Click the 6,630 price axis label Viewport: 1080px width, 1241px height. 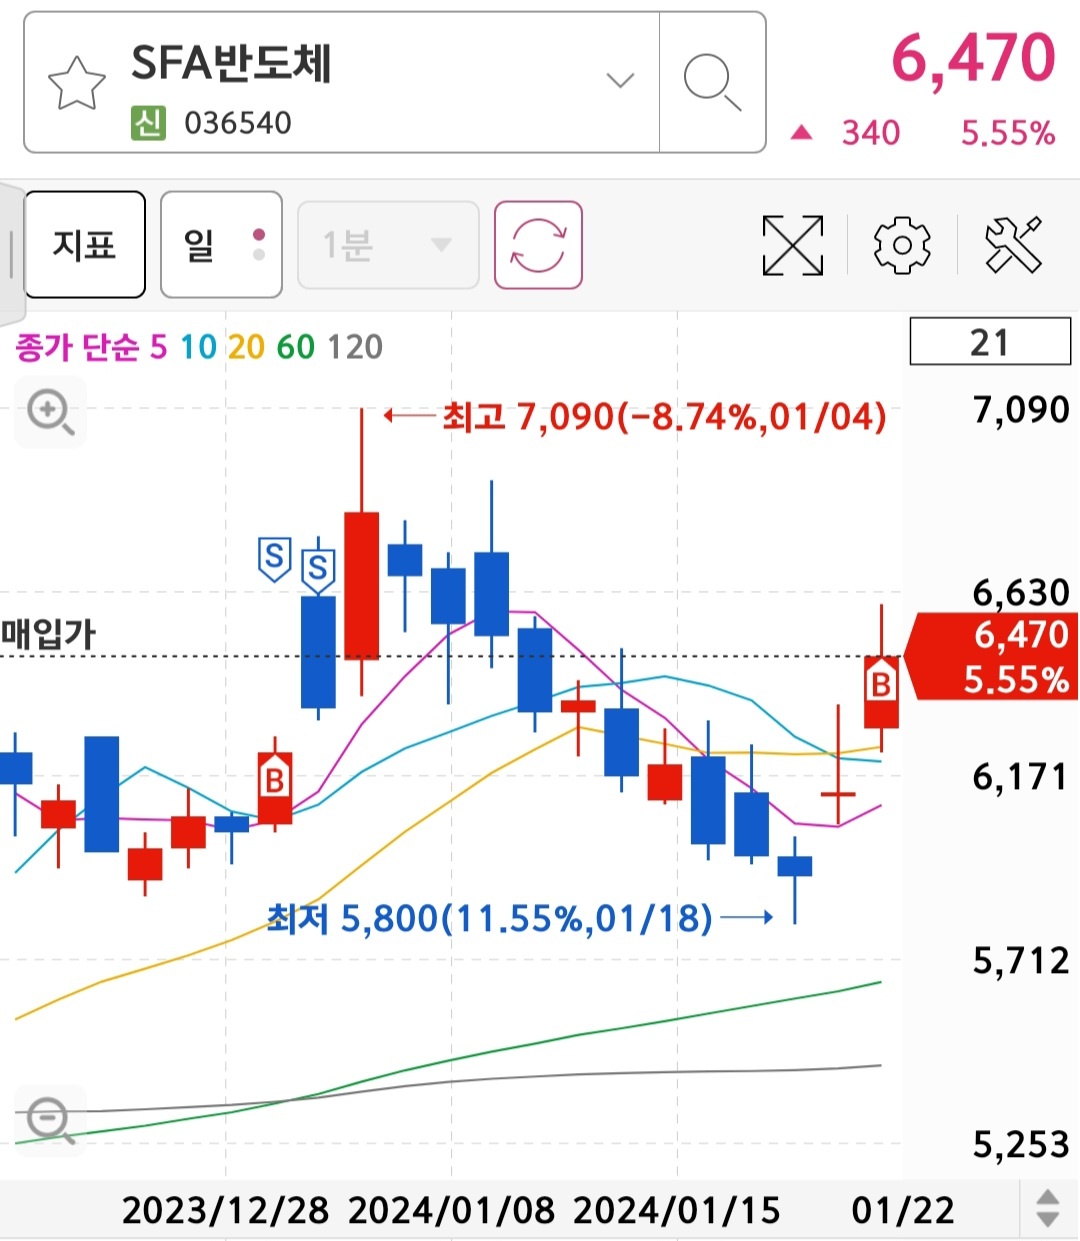click(x=1021, y=593)
